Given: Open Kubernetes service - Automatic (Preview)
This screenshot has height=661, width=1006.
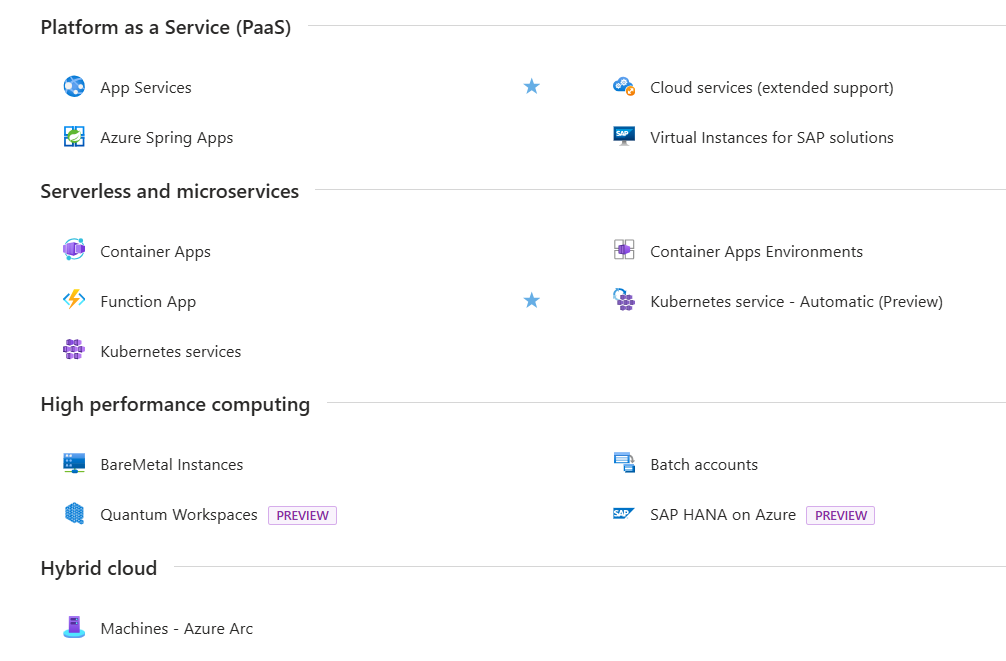Looking at the screenshot, I should click(x=796, y=302).
